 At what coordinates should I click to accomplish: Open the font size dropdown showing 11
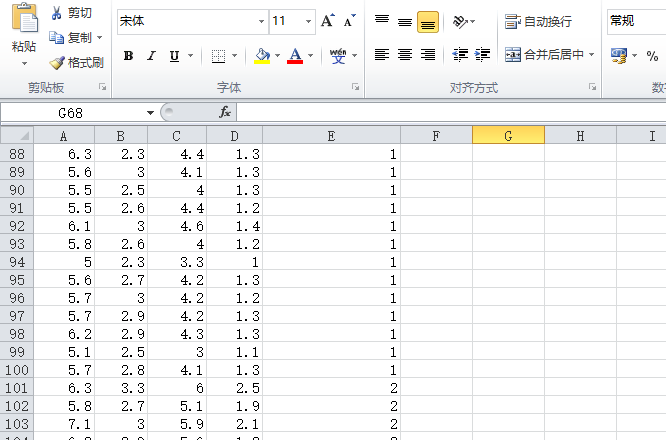[x=308, y=21]
